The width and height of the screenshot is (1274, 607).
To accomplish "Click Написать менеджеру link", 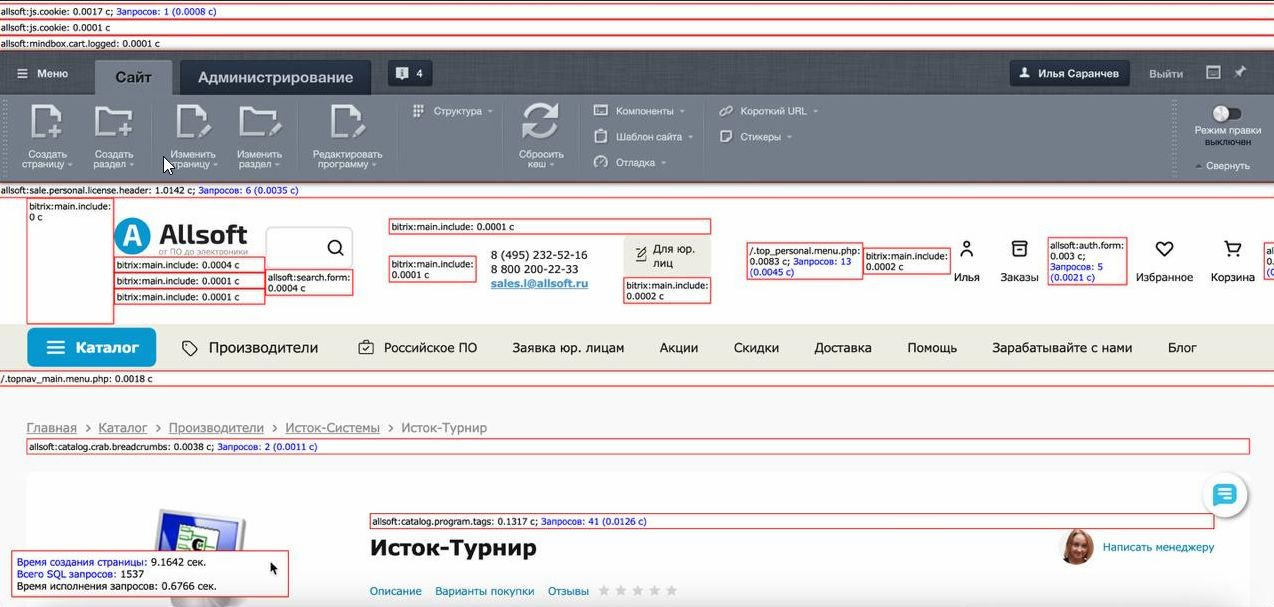I will pos(1158,547).
